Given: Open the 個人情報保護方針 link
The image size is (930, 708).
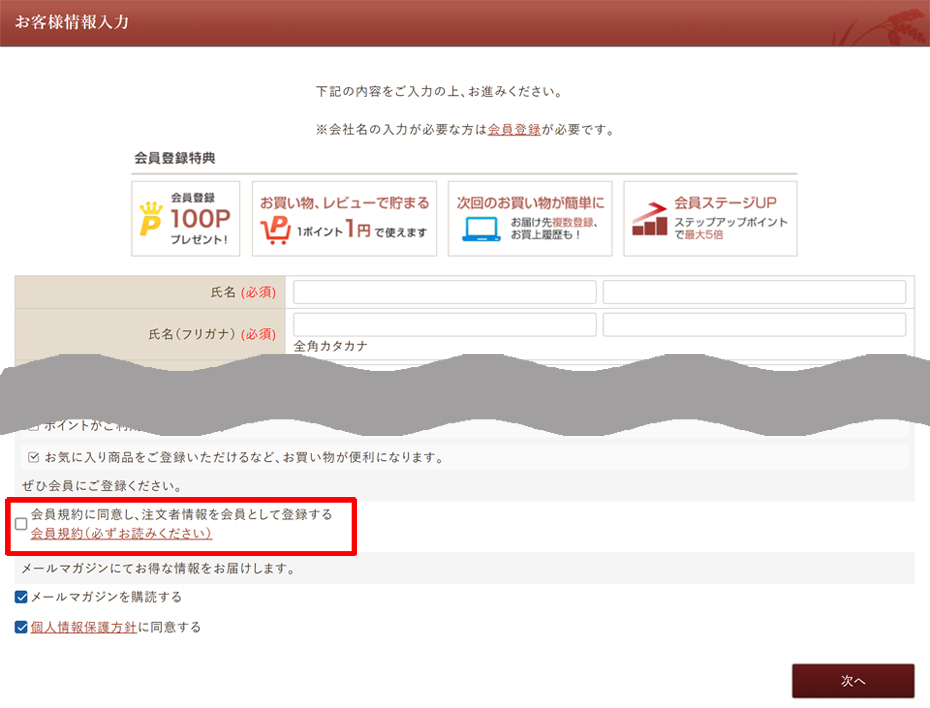Looking at the screenshot, I should coord(84,628).
